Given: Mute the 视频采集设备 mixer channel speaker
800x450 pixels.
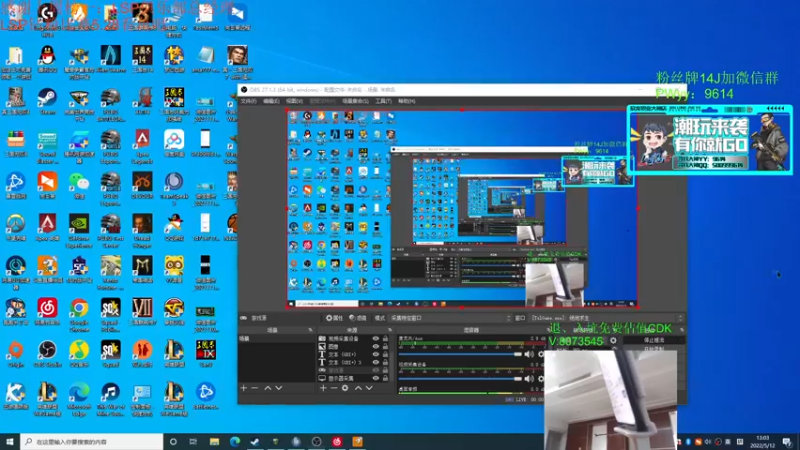Looking at the screenshot, I should click(529, 379).
